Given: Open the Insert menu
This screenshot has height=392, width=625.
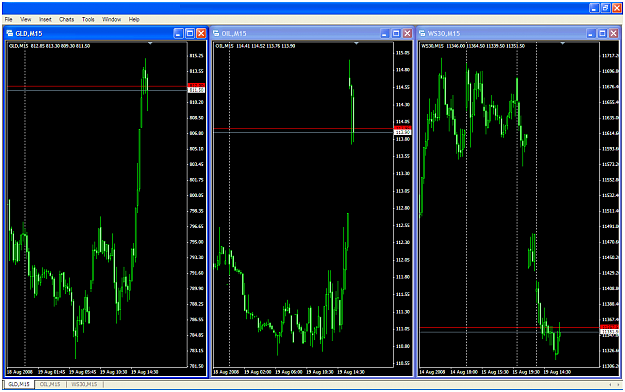Looking at the screenshot, I should point(45,19).
